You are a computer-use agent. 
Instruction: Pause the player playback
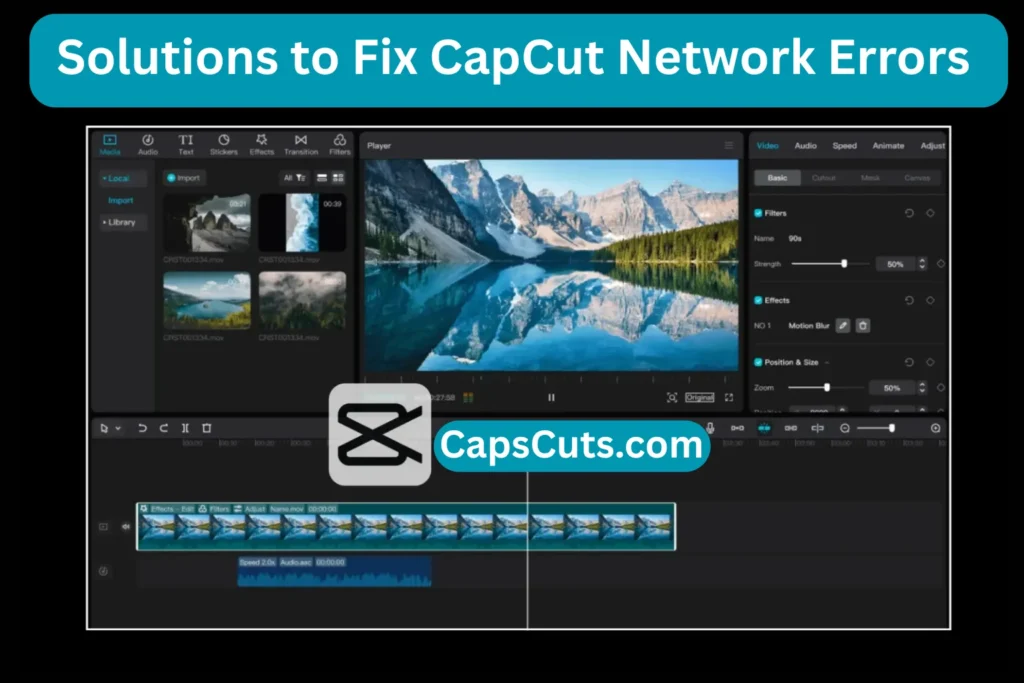click(551, 397)
